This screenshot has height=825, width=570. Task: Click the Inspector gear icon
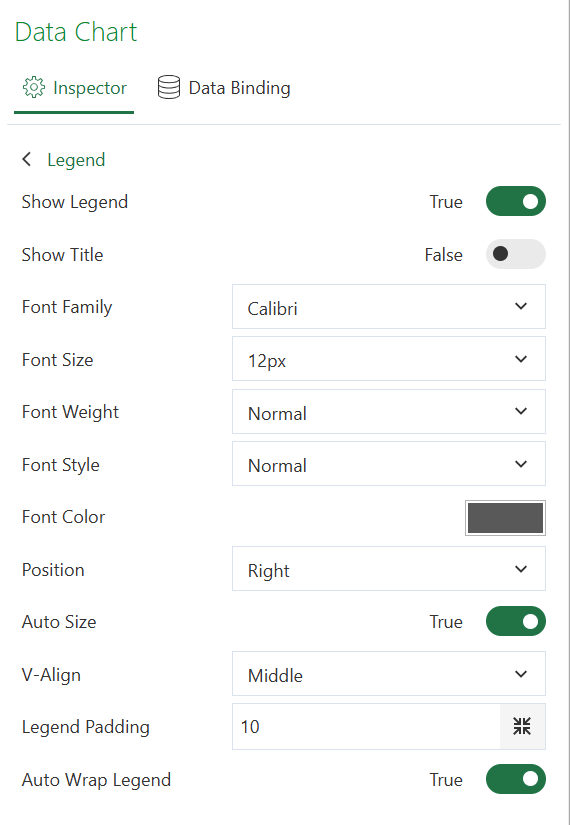click(x=34, y=87)
